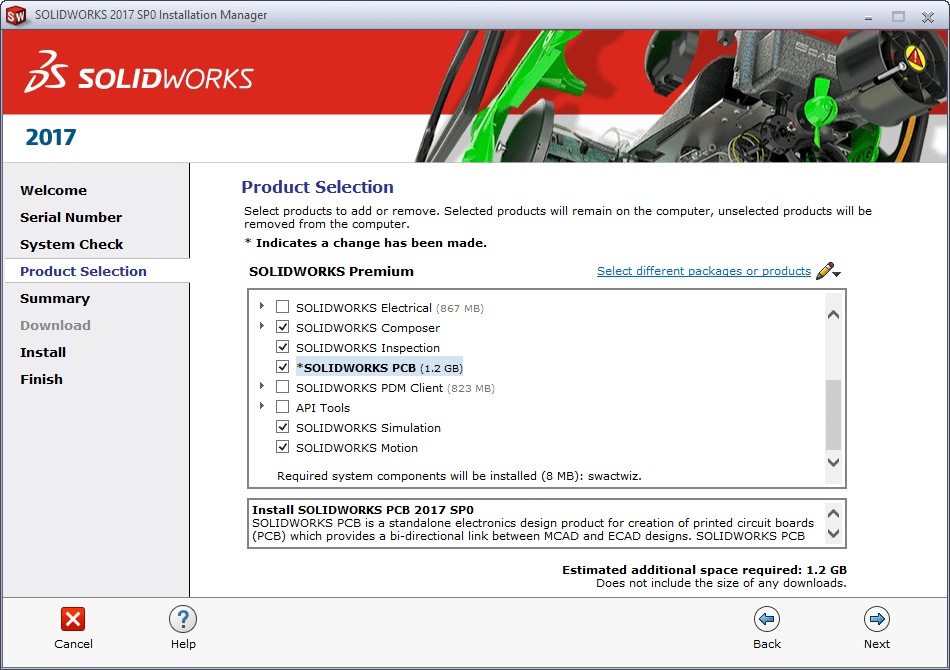Click Select different packages or products link
The width and height of the screenshot is (950, 670).
pyautogui.click(x=704, y=271)
